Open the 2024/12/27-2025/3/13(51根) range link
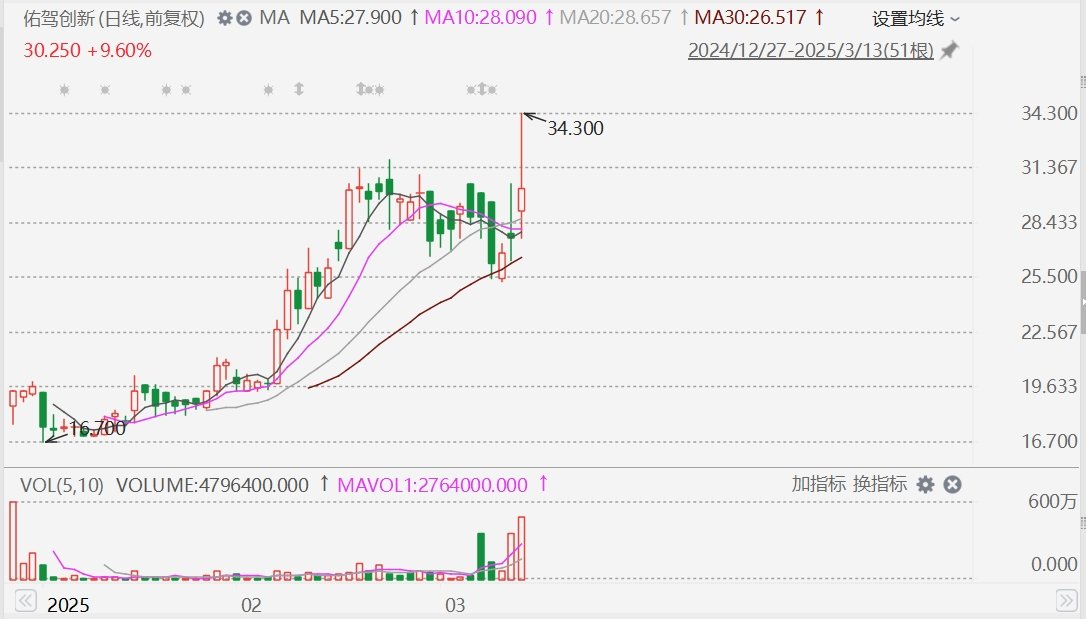This screenshot has height=619, width=1086. coord(810,51)
